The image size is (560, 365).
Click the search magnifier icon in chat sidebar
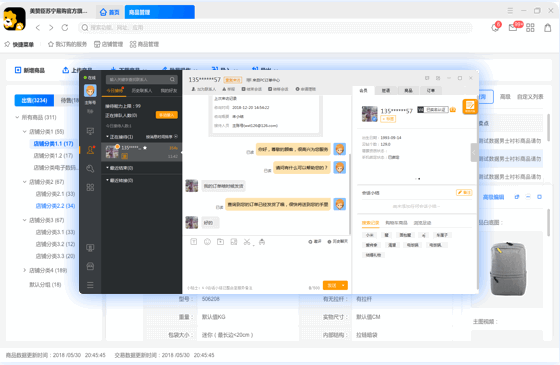pos(90,169)
